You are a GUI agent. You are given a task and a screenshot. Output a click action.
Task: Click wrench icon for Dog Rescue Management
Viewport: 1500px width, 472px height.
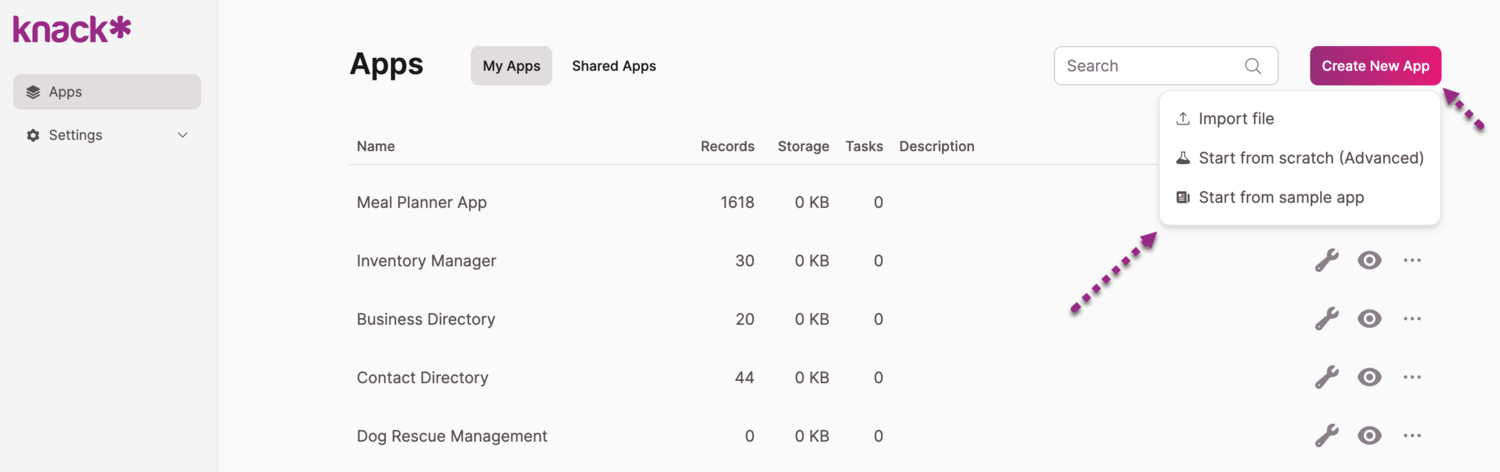click(x=1326, y=436)
